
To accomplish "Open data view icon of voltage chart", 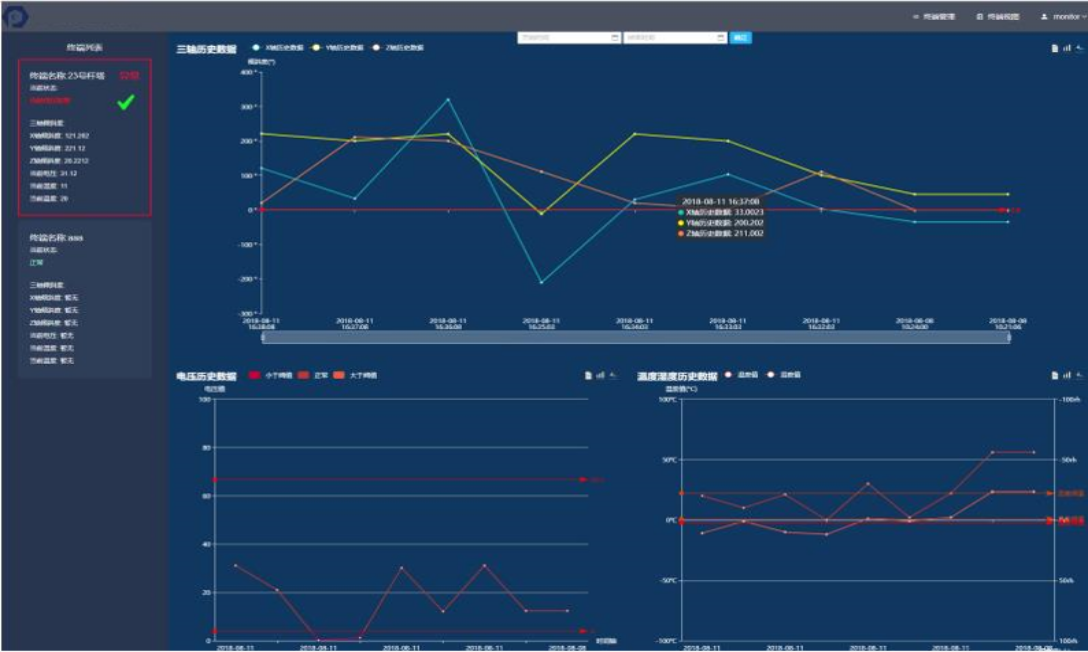I will [587, 376].
